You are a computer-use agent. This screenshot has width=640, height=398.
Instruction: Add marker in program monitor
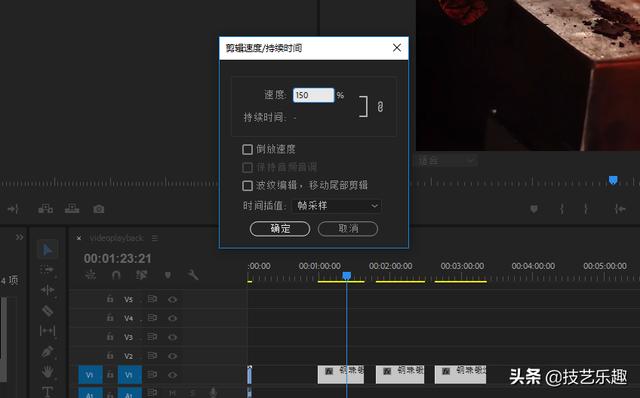533,209
